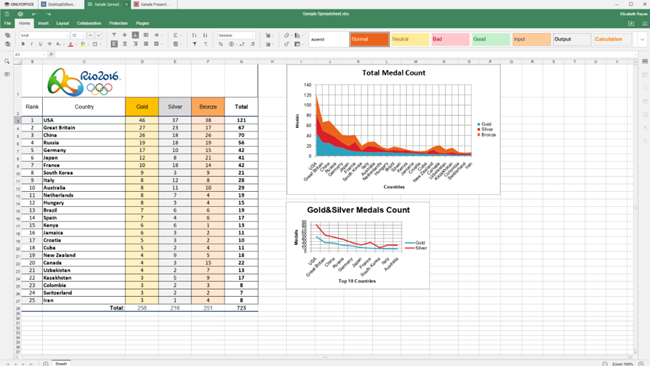
Task: Toggle Italic formatting
Action: [32, 44]
